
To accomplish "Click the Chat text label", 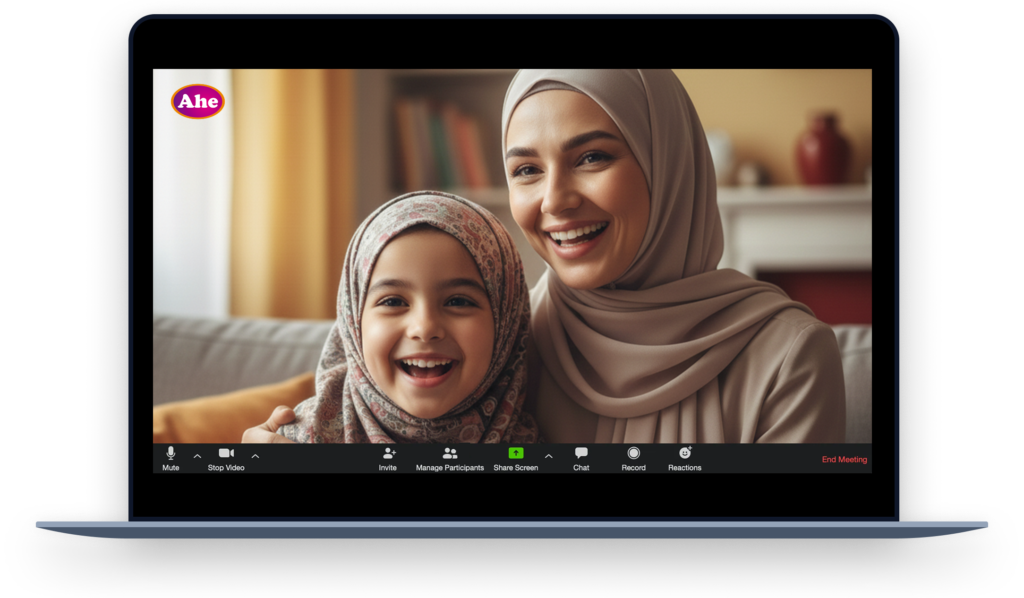I will 581,468.
